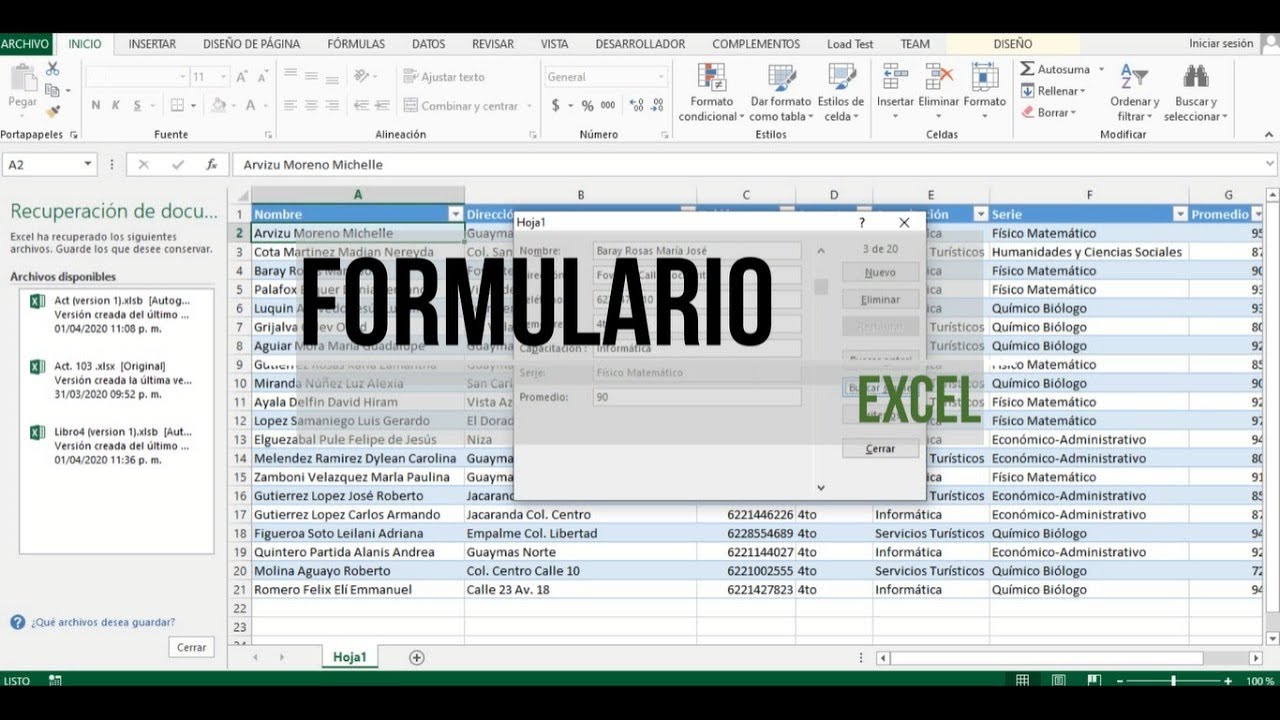Image resolution: width=1280 pixels, height=720 pixels.
Task: Select the Format Painter brush icon
Action: pyautogui.click(x=53, y=111)
